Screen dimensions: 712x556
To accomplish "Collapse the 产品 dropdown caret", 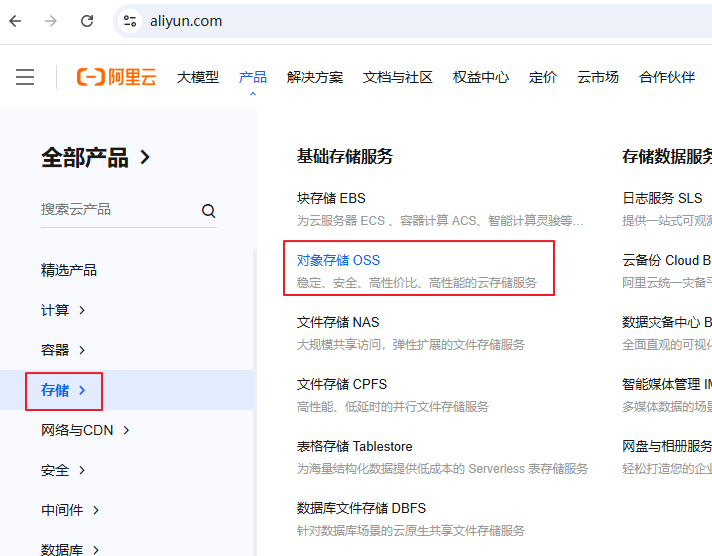I will 253,94.
